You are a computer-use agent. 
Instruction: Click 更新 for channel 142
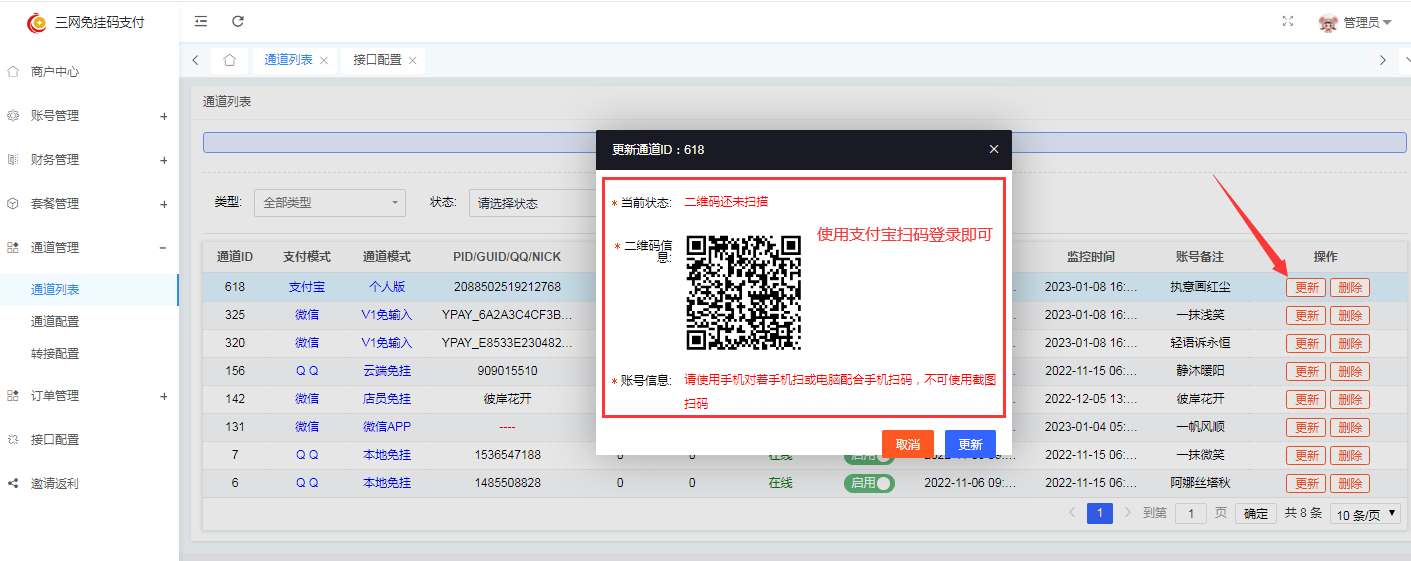tap(1306, 399)
